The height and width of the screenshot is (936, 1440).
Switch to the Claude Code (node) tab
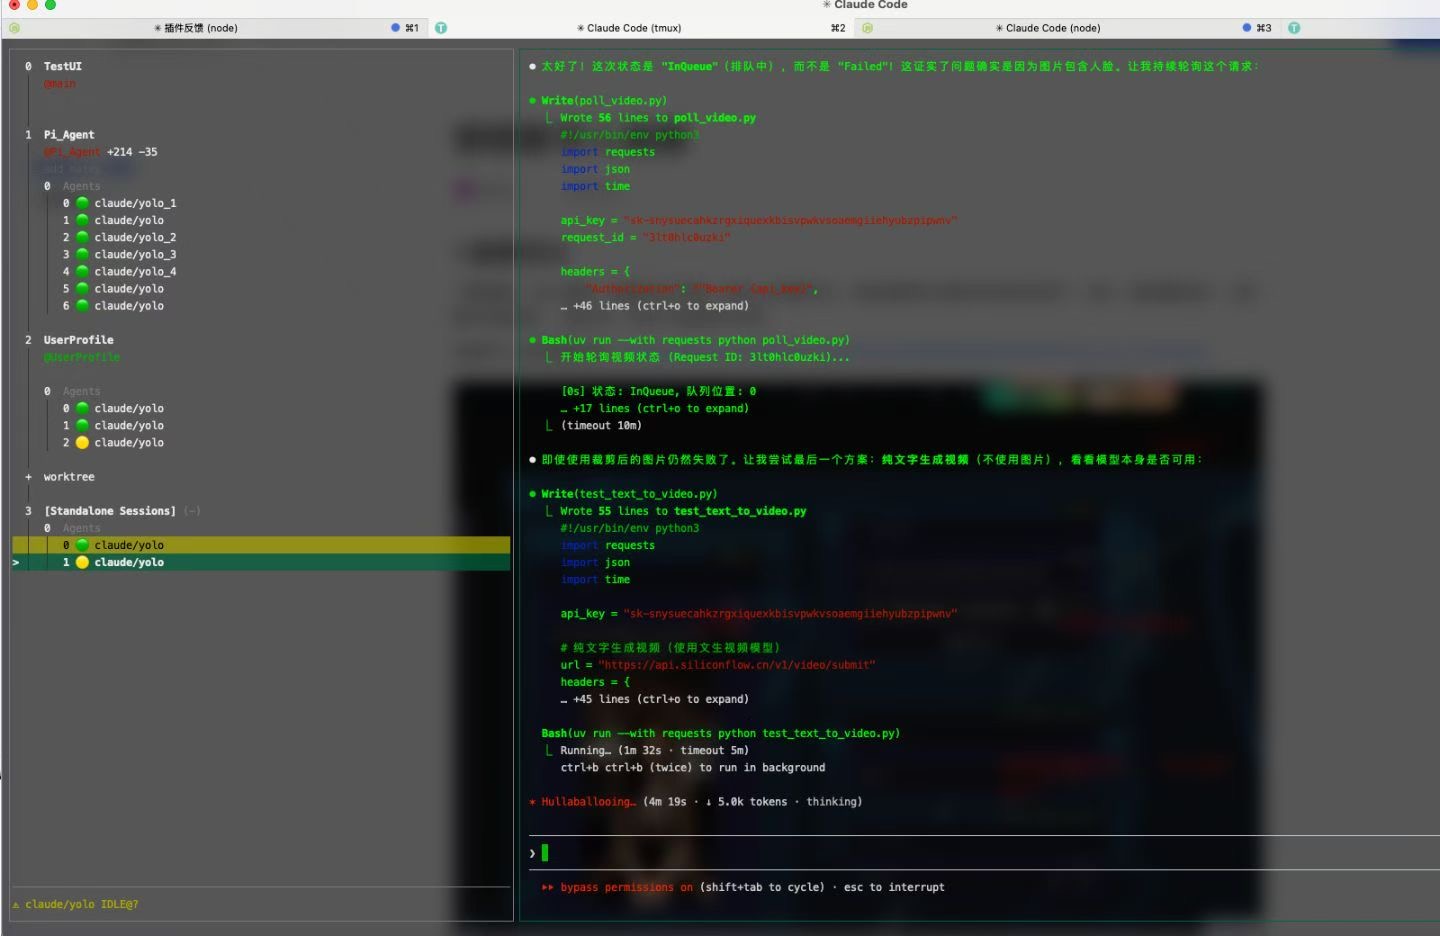[1052, 28]
